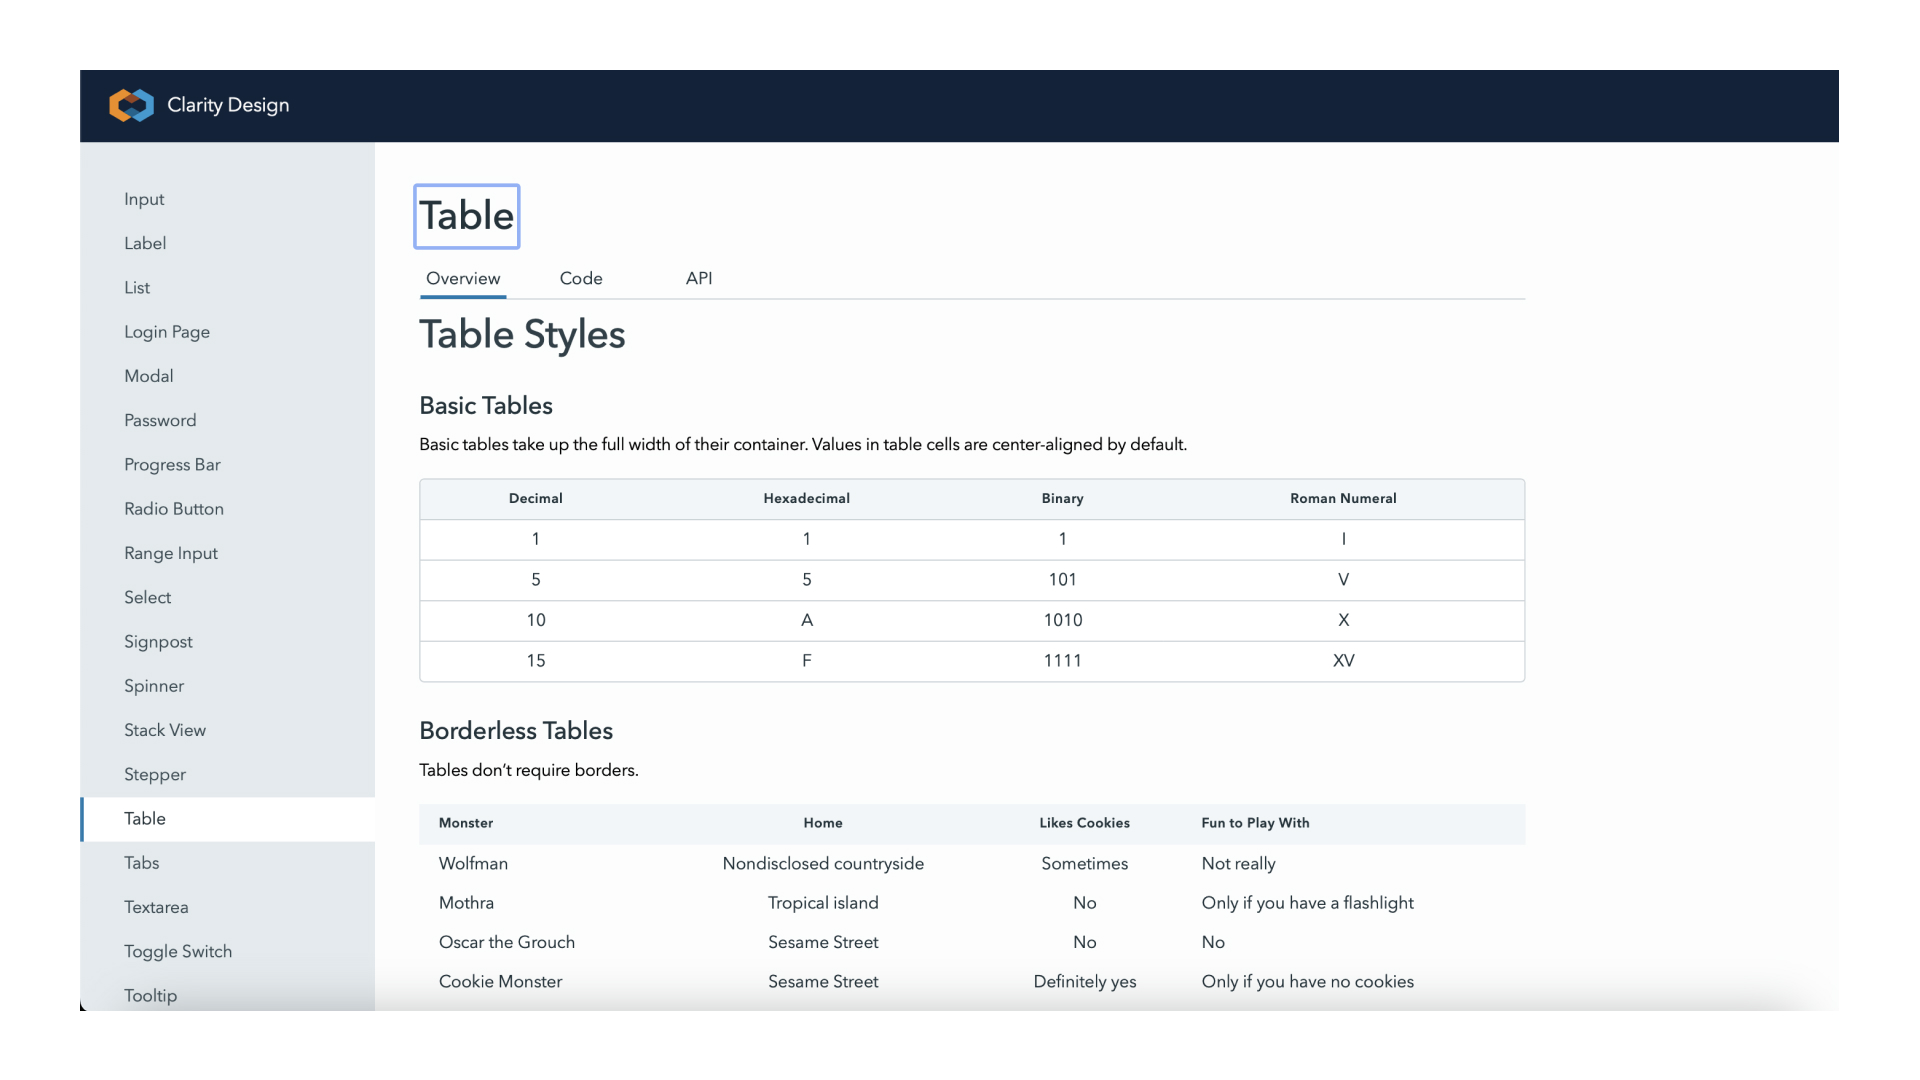
Task: Click binary cell 1111
Action: [1062, 661]
